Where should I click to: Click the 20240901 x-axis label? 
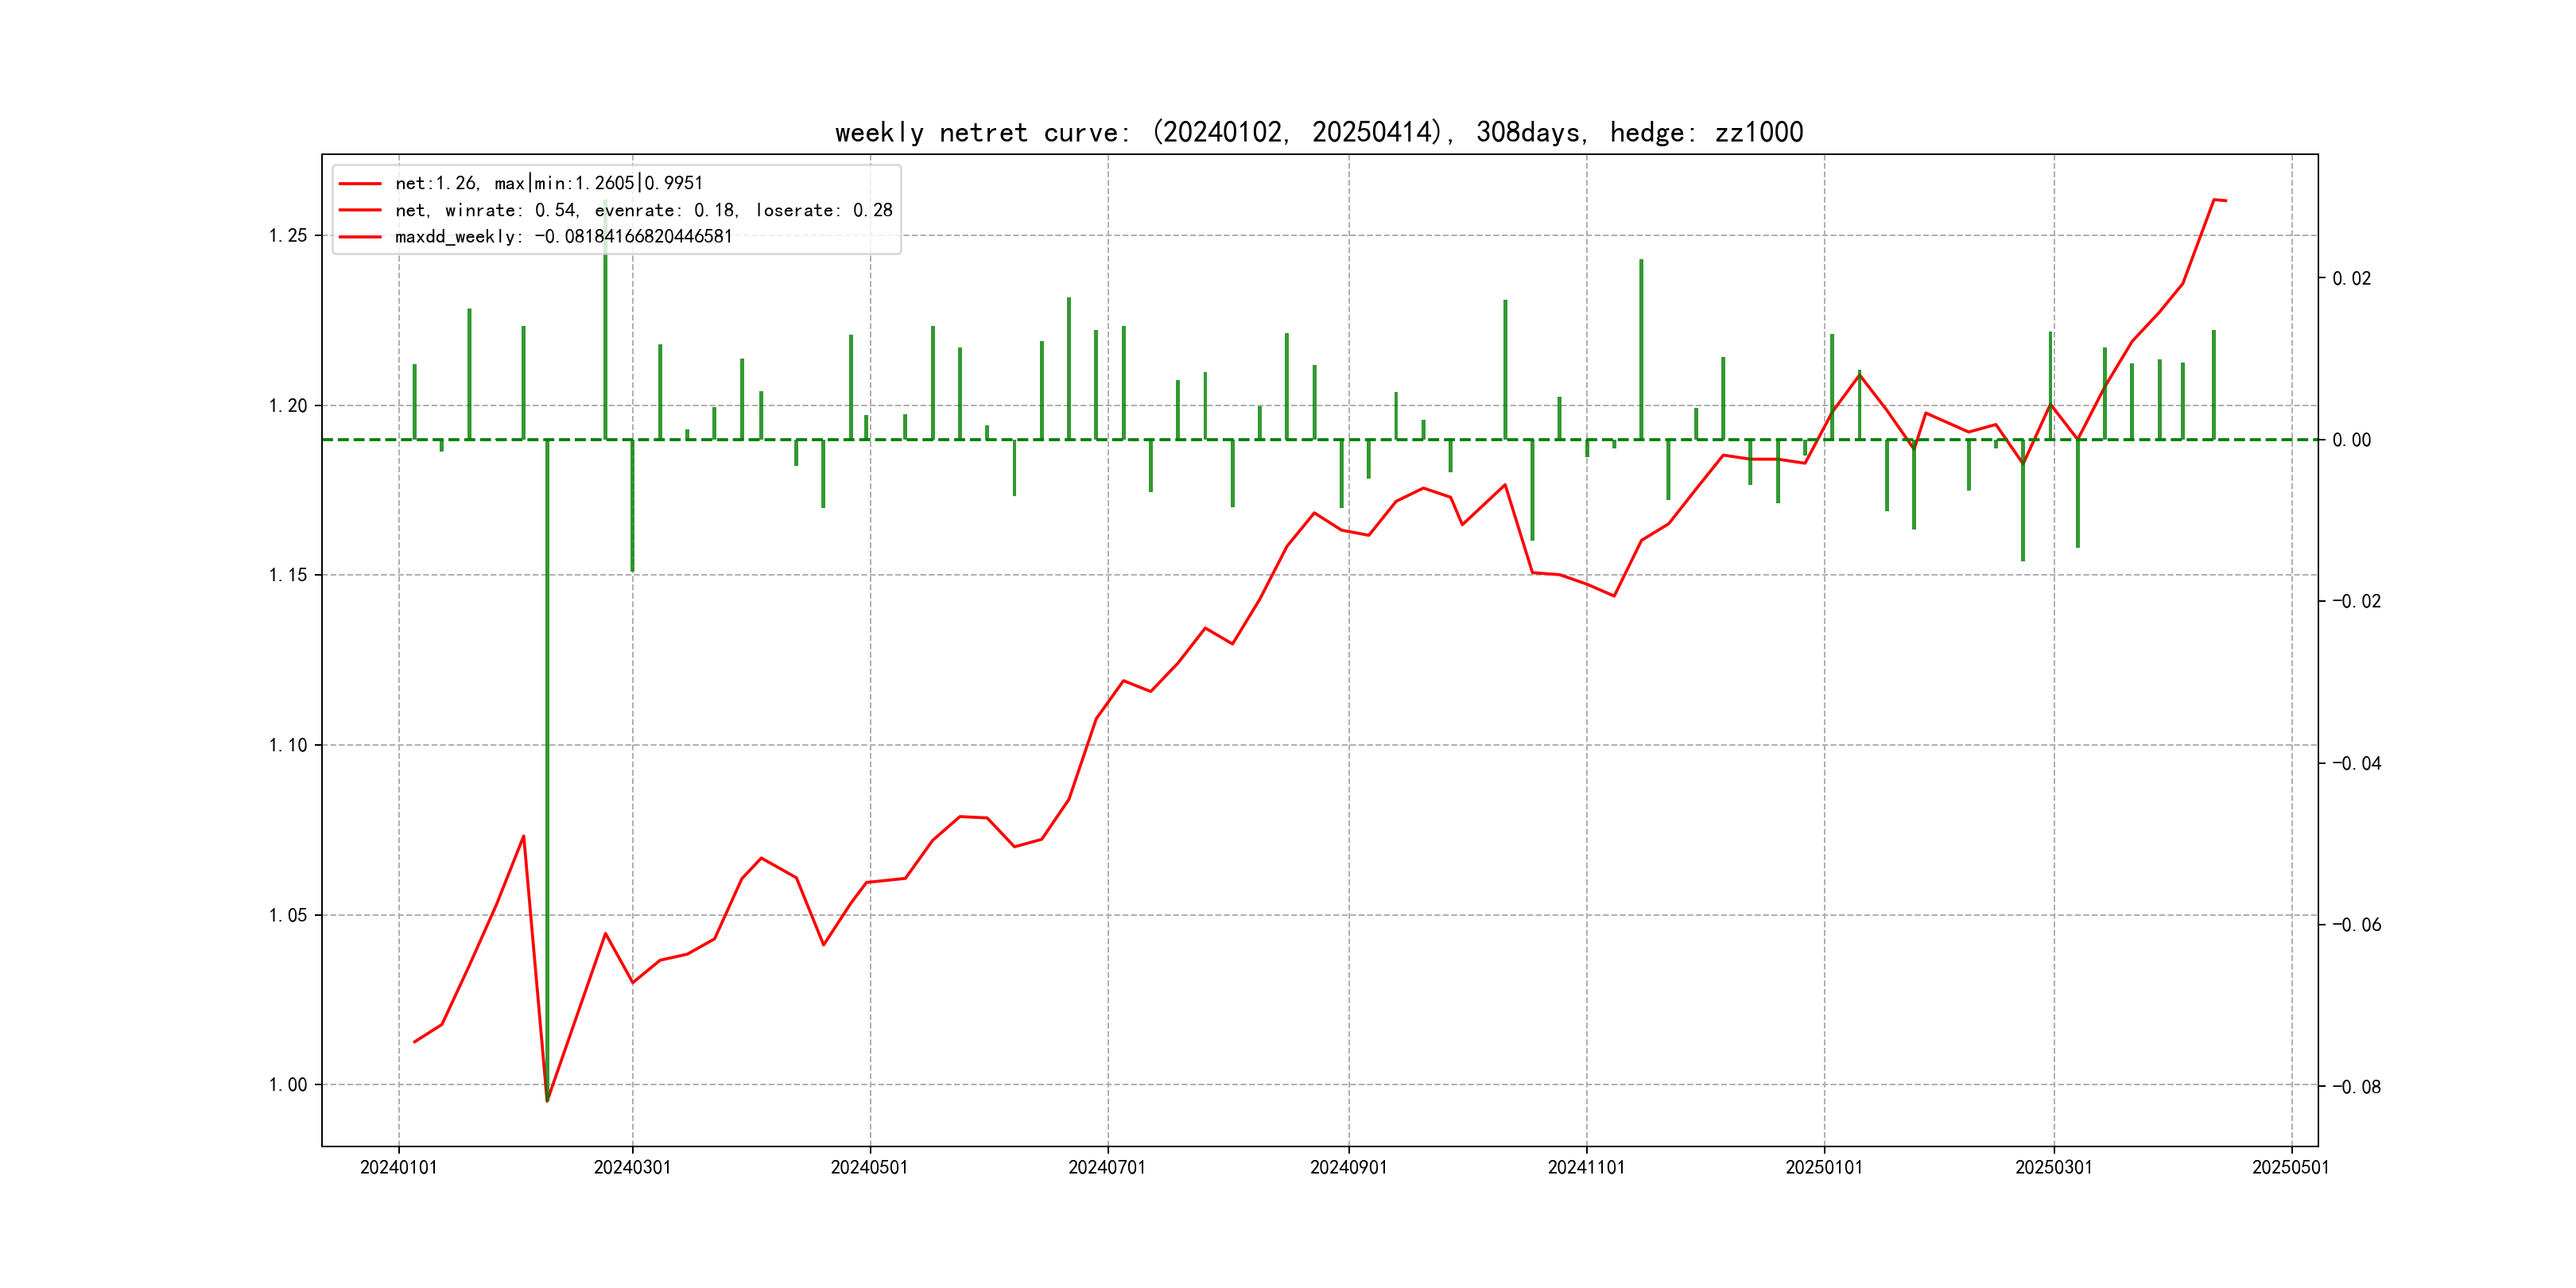(1348, 1167)
